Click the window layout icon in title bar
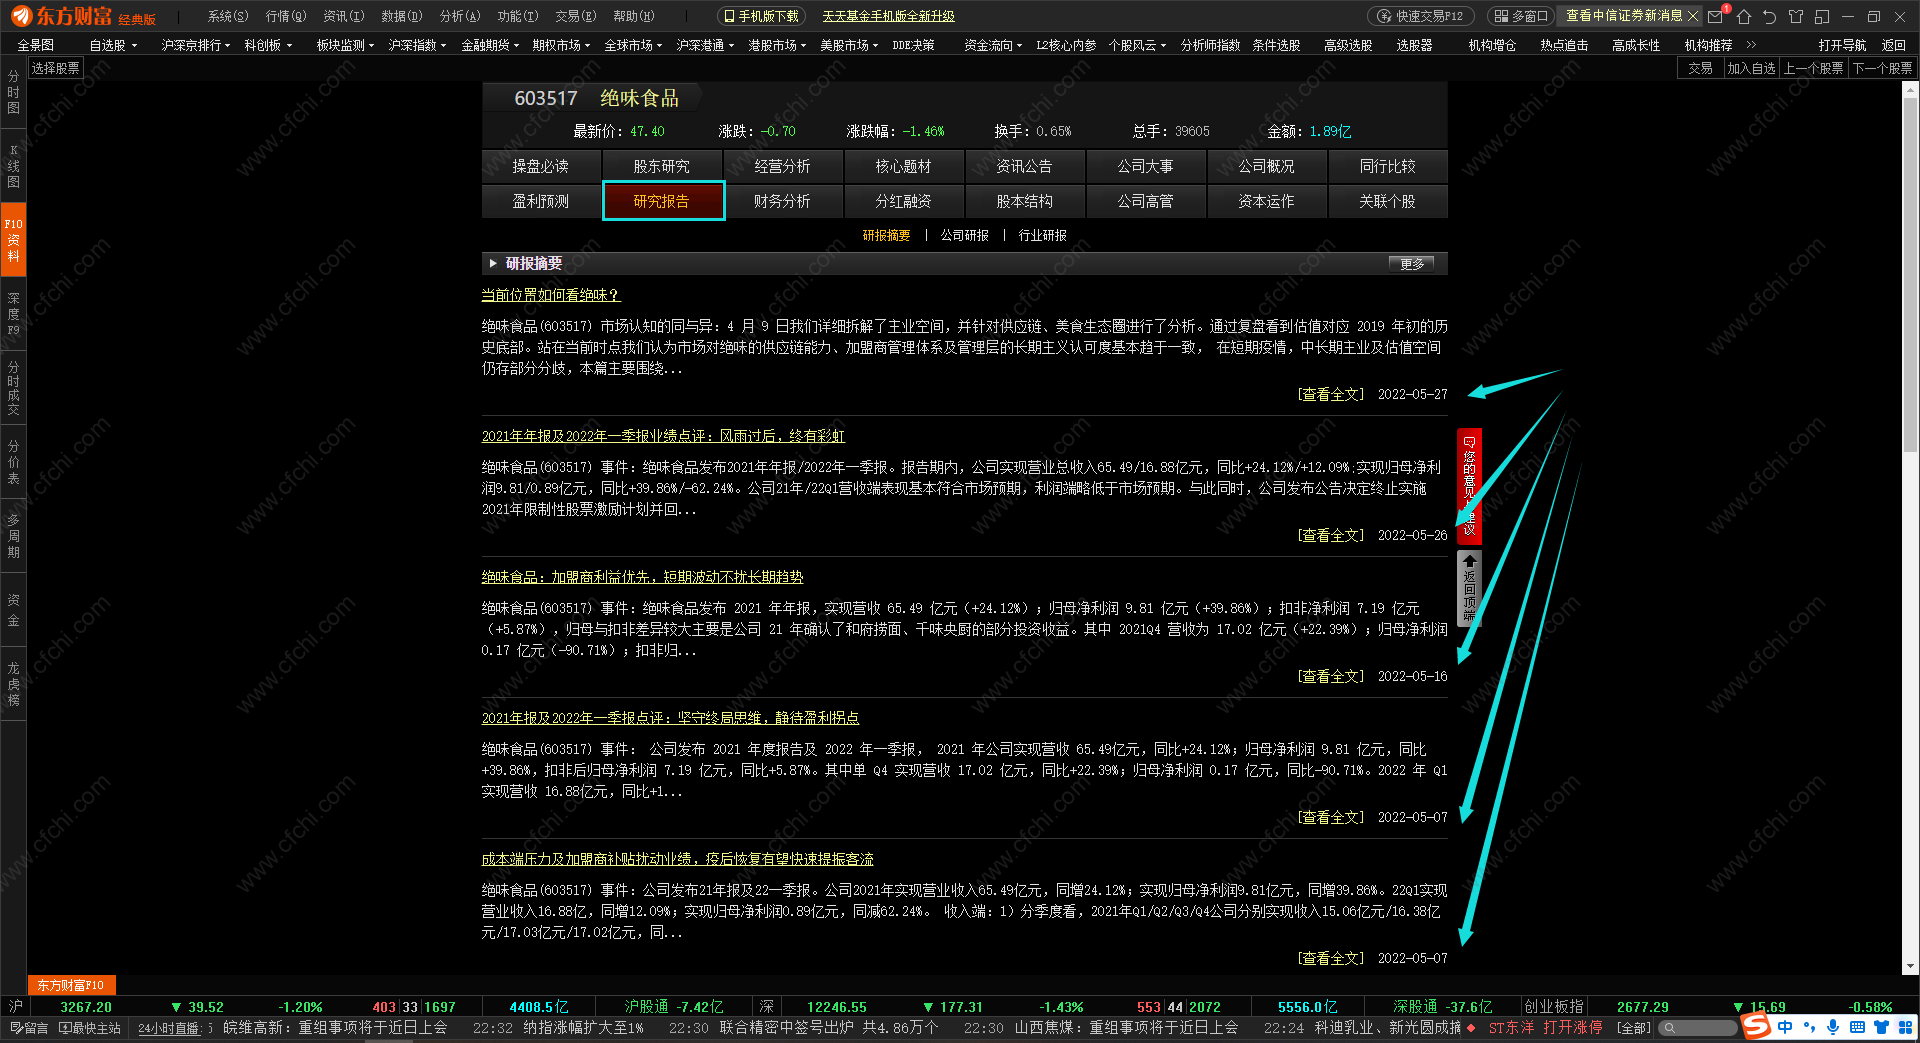This screenshot has height=1043, width=1920. pos(1822,16)
